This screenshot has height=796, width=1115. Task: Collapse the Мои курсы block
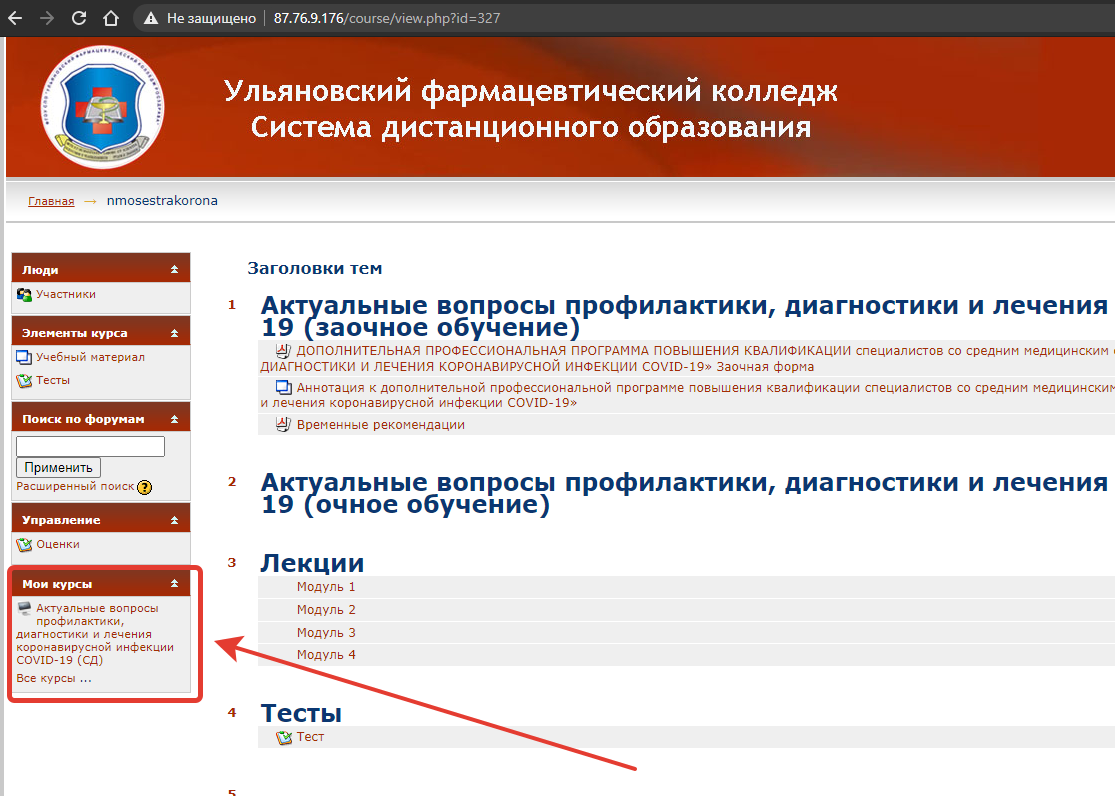174,583
